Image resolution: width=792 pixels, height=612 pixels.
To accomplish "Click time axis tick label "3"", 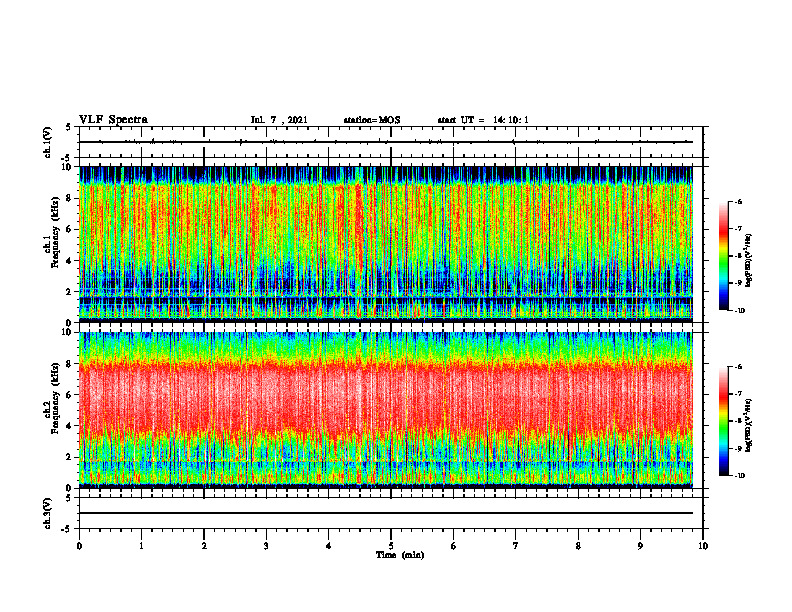I will click(266, 546).
